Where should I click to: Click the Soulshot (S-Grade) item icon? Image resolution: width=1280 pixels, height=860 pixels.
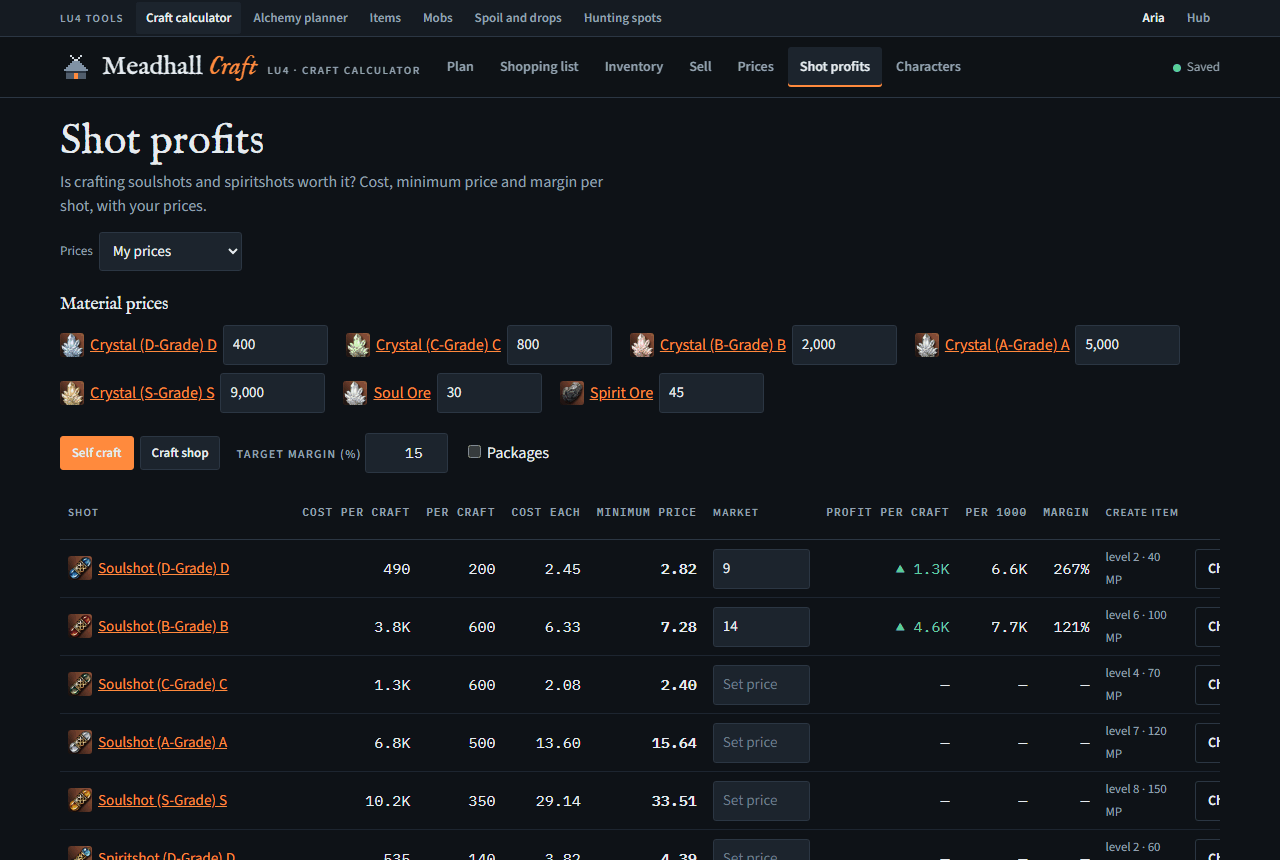[80, 800]
